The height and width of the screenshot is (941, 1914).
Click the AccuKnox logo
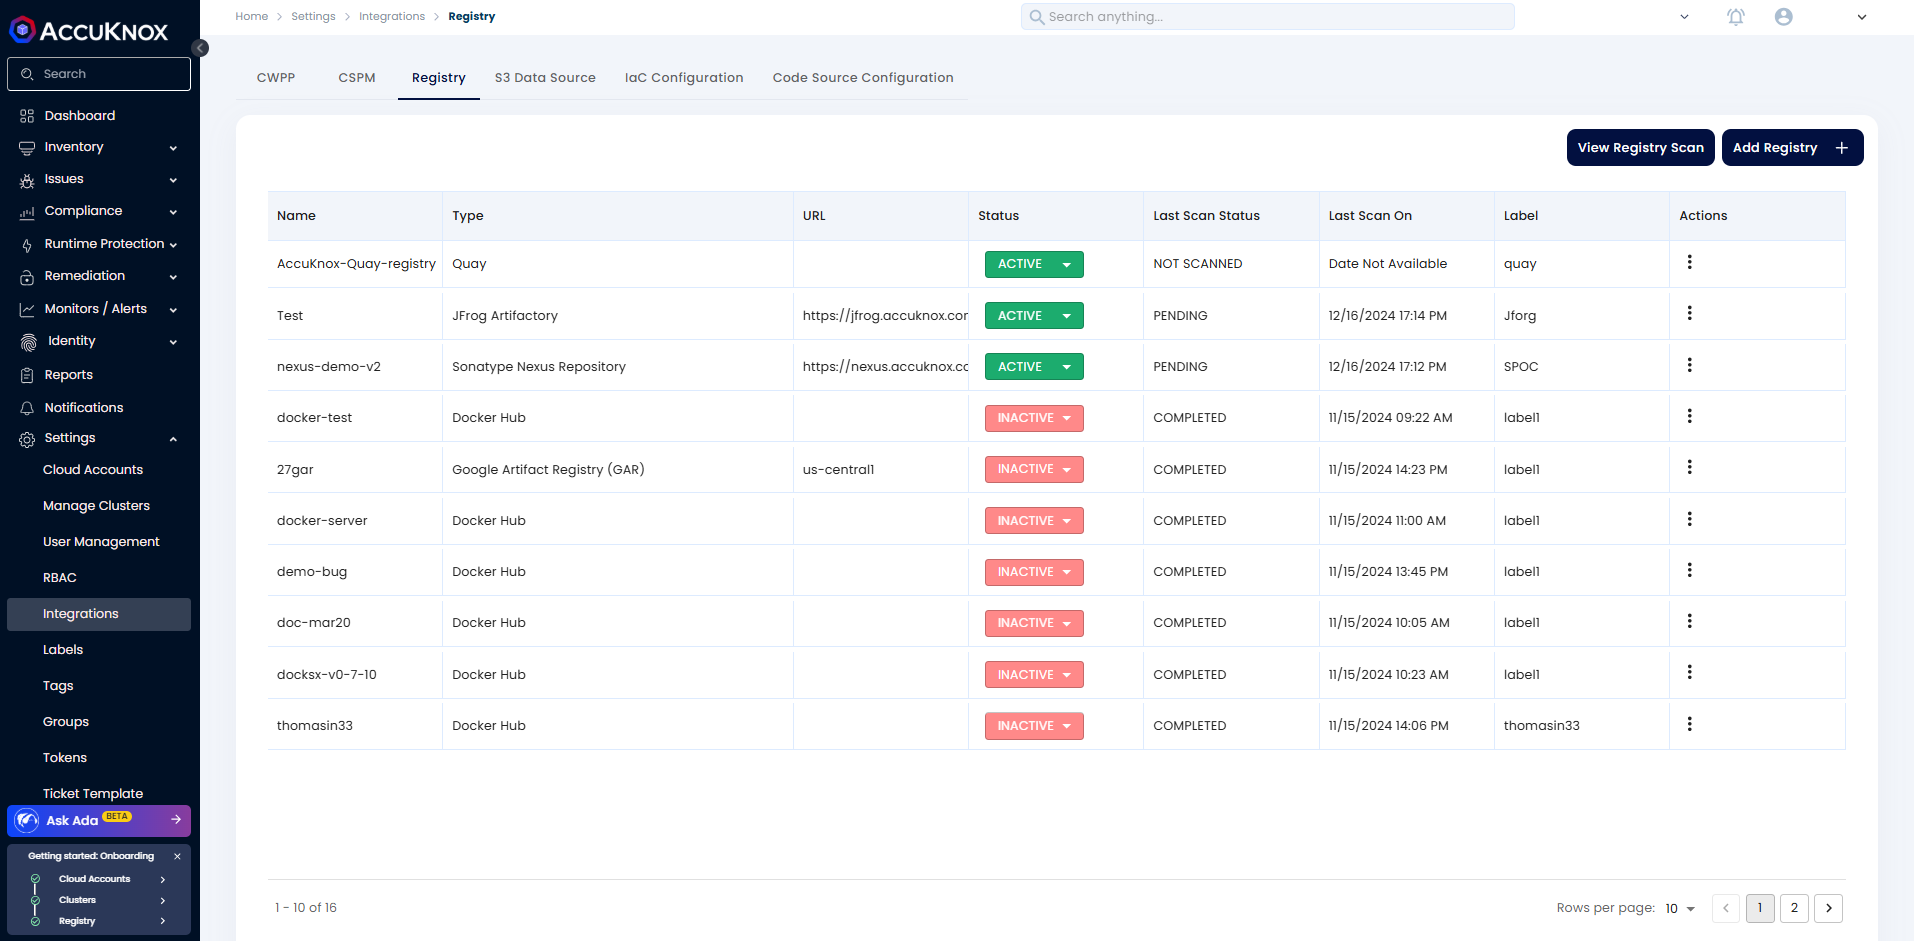(89, 30)
